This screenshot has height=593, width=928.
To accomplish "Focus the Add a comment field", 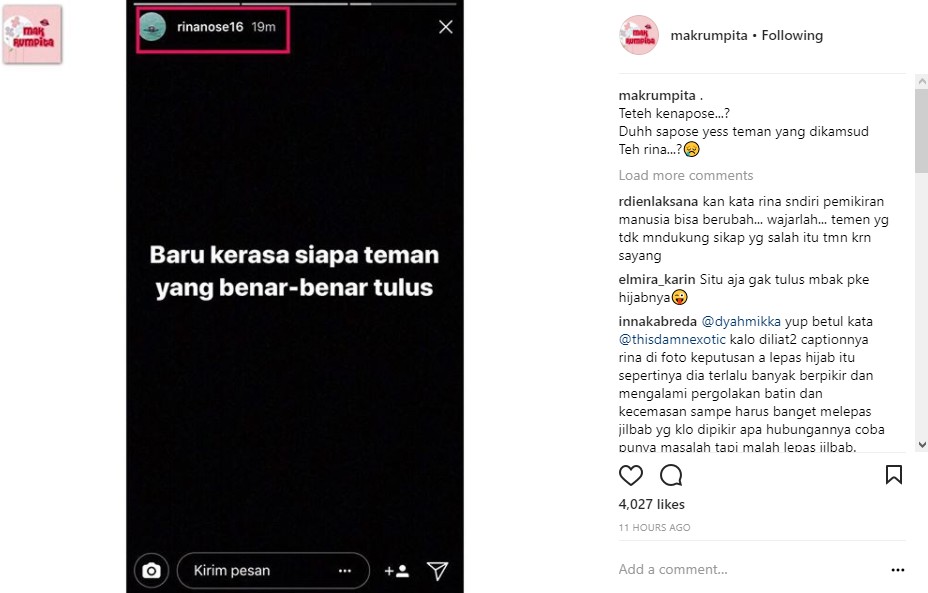I will pos(749,569).
